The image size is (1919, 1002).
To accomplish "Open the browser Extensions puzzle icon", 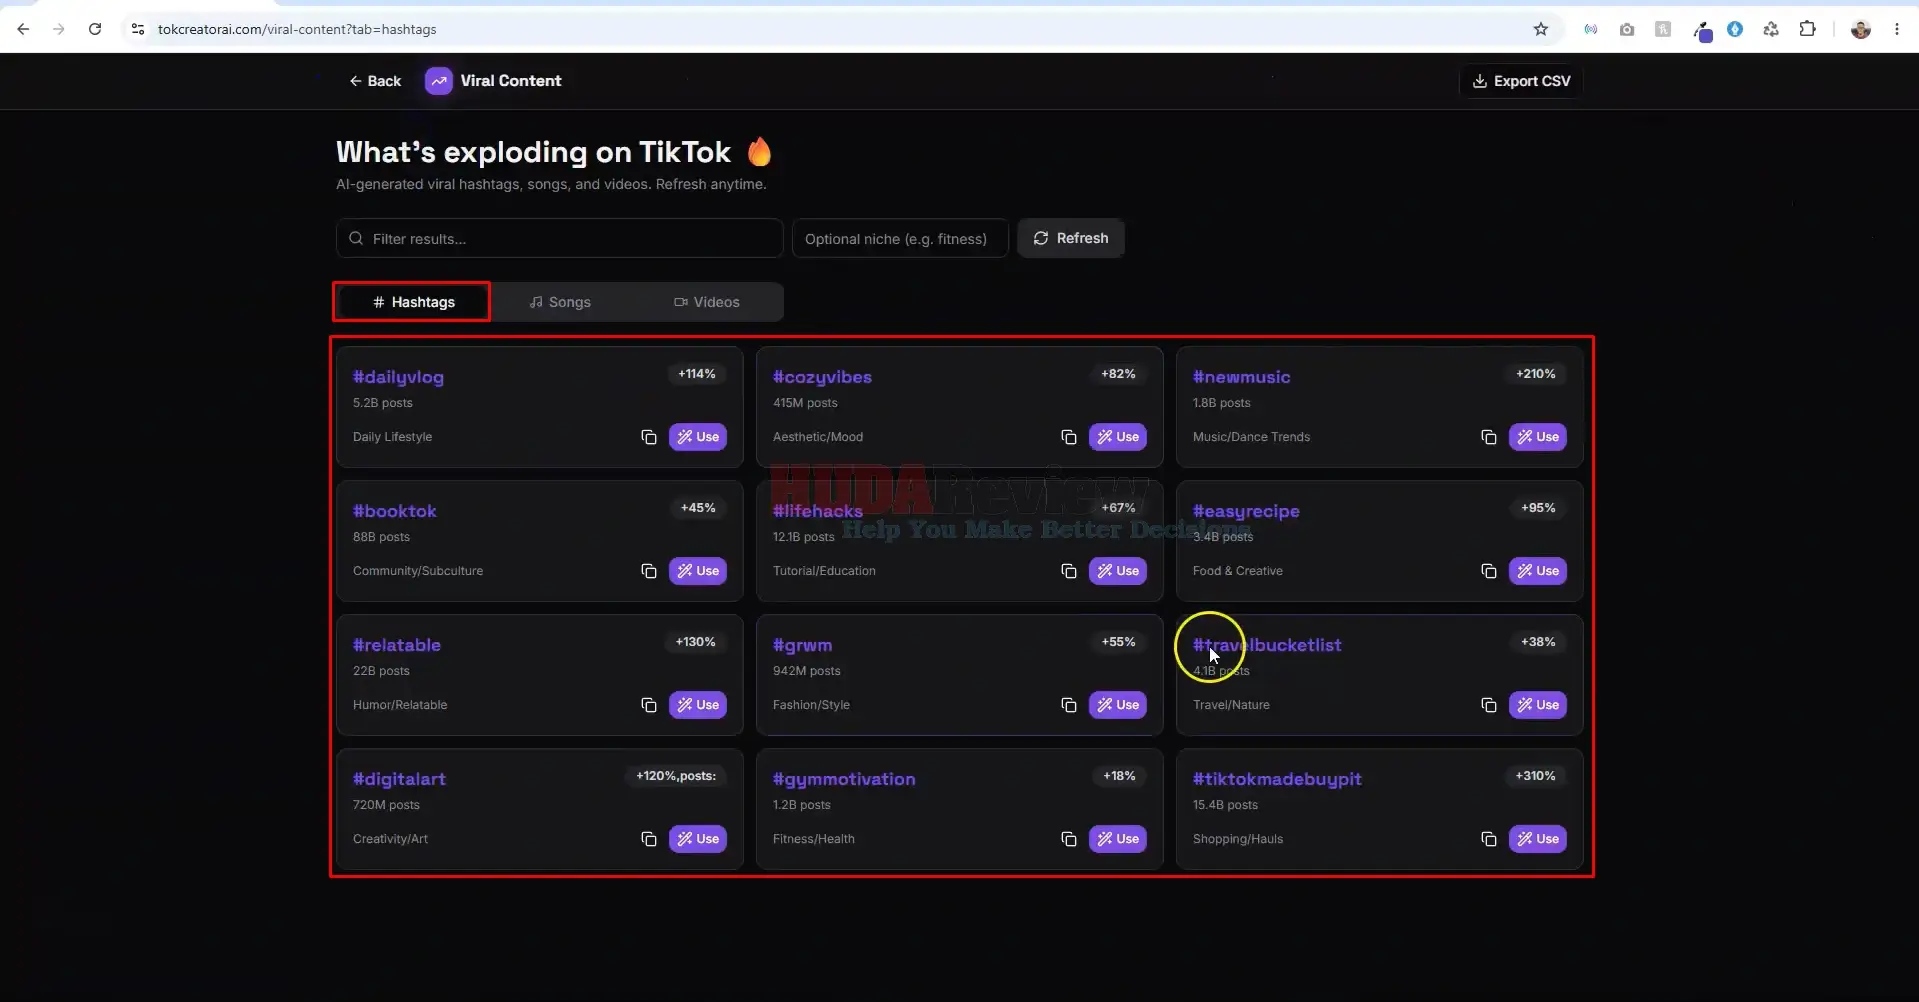I will pyautogui.click(x=1807, y=29).
